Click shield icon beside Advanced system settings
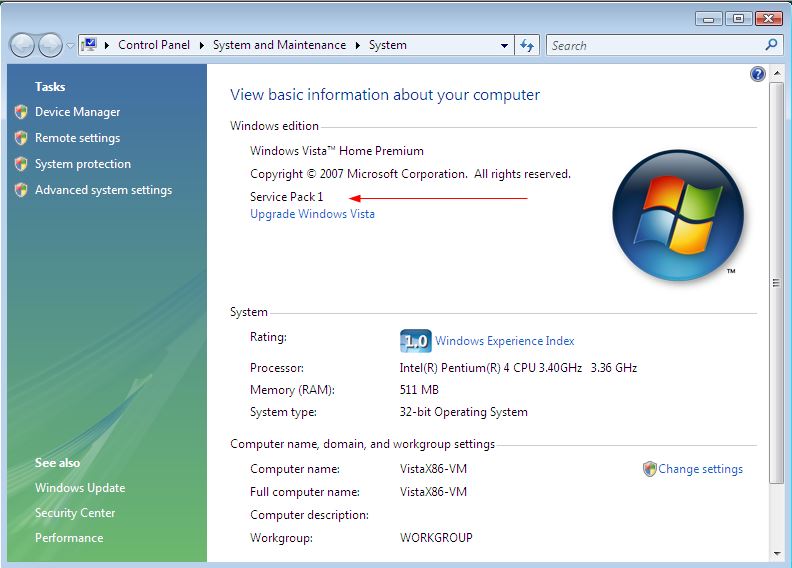792x568 pixels. [21, 190]
